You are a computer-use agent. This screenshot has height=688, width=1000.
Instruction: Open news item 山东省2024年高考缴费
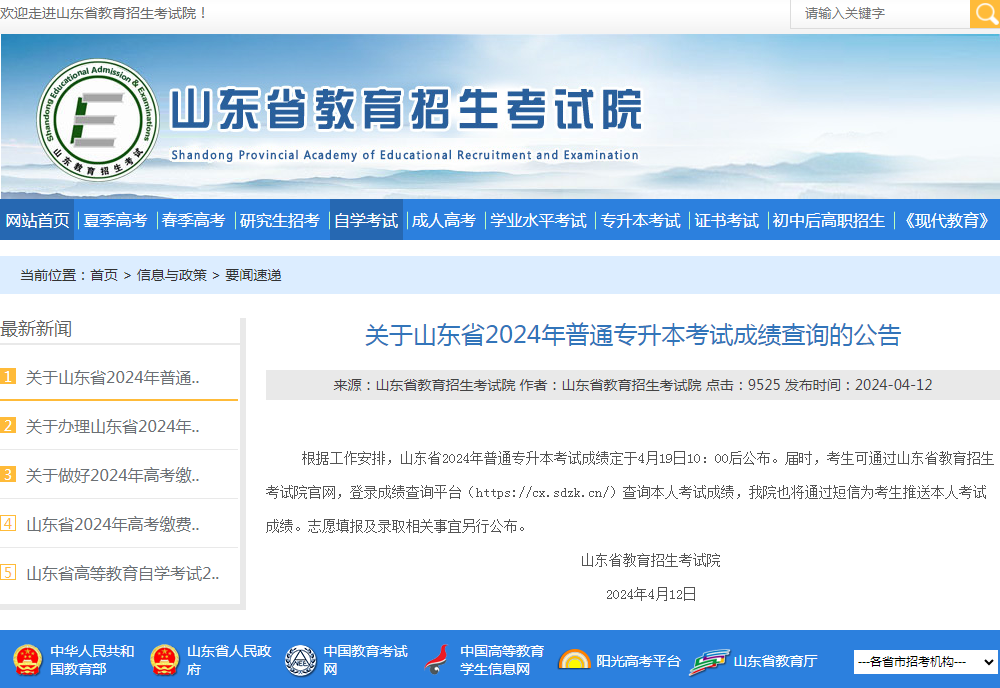point(112,524)
